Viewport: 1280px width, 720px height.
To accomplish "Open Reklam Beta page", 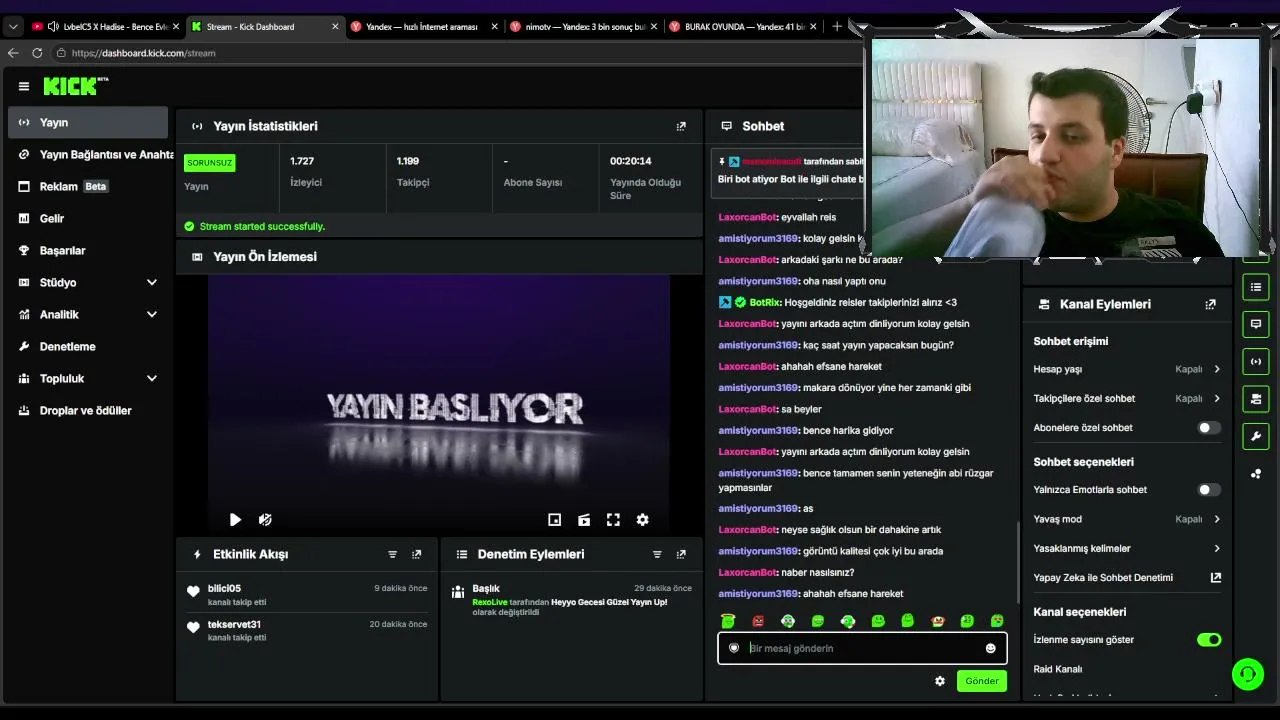I will [89, 187].
